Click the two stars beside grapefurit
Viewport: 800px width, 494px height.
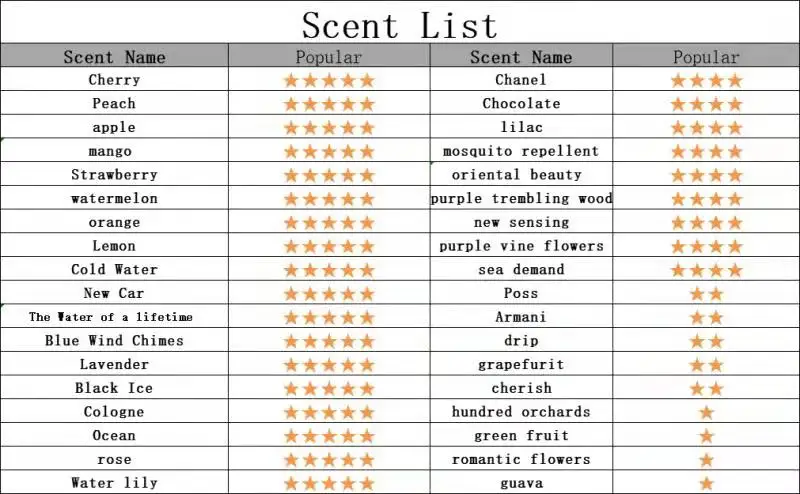click(x=706, y=365)
